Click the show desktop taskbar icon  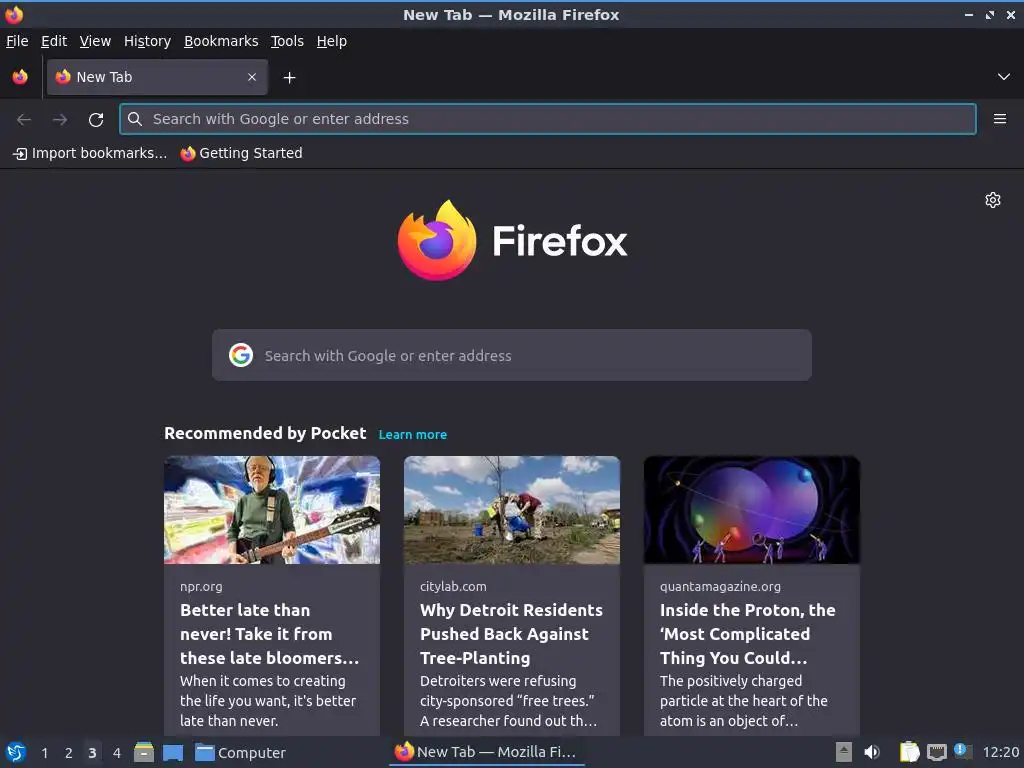[x=173, y=753]
